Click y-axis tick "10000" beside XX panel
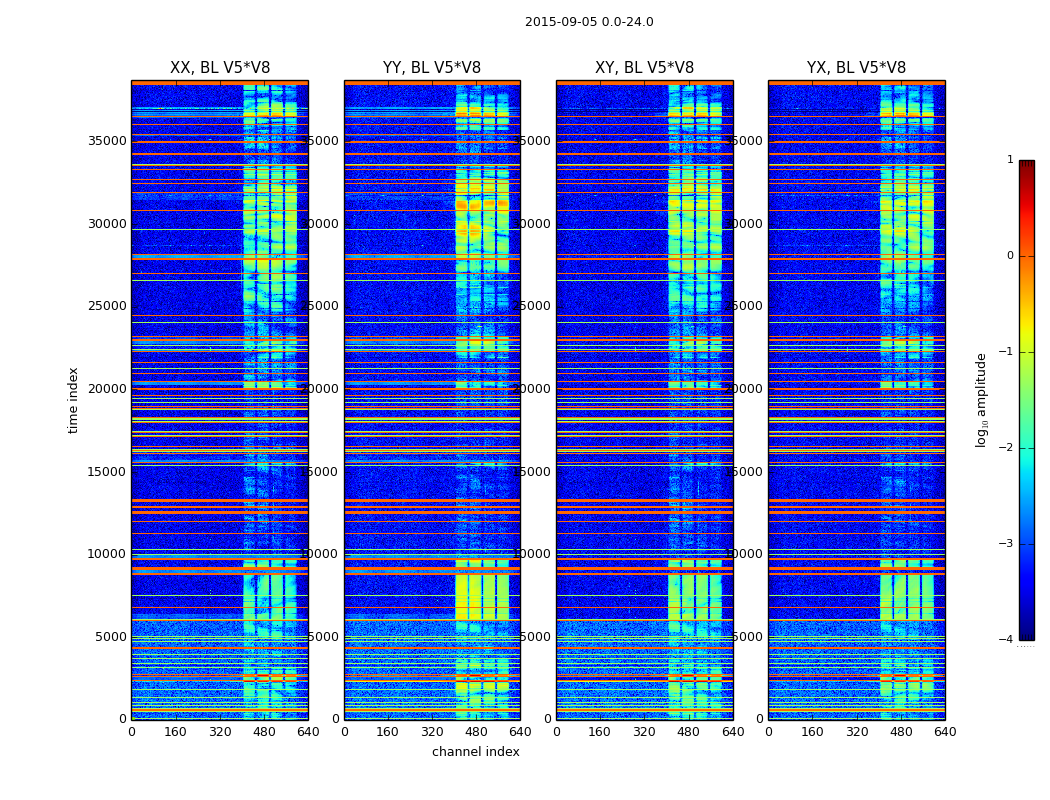Screen dimensions: 1050x800 [x=107, y=554]
